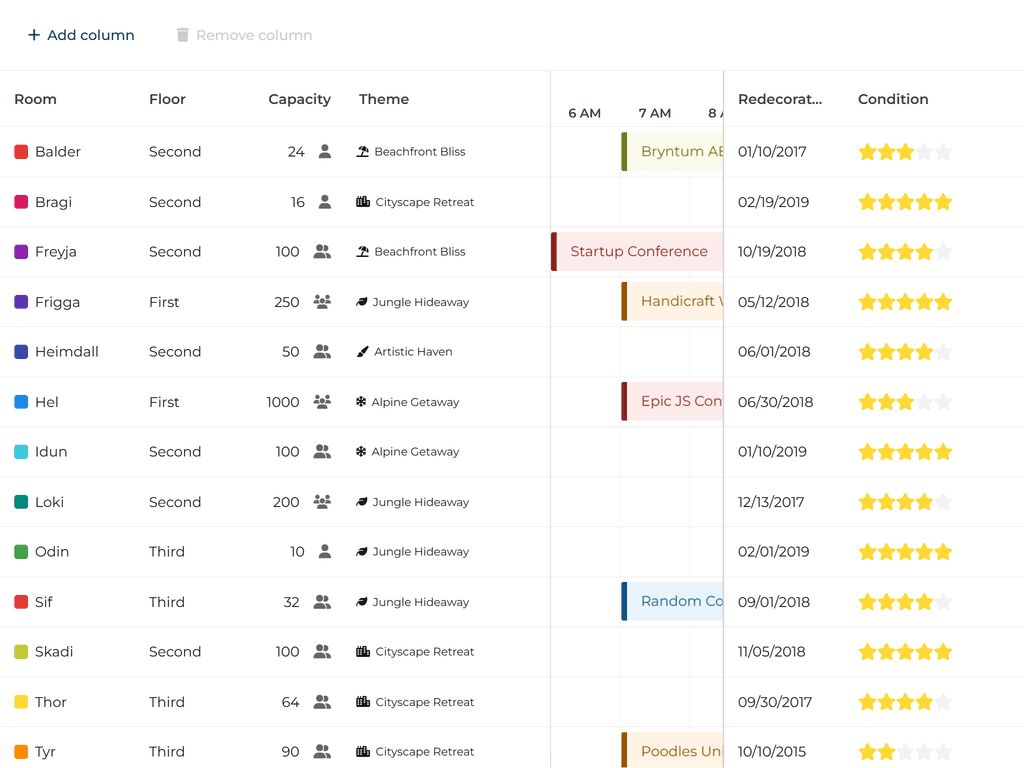Image resolution: width=1024 pixels, height=768 pixels.
Task: Click the snowflake icon in Hel row
Action: [x=361, y=402]
